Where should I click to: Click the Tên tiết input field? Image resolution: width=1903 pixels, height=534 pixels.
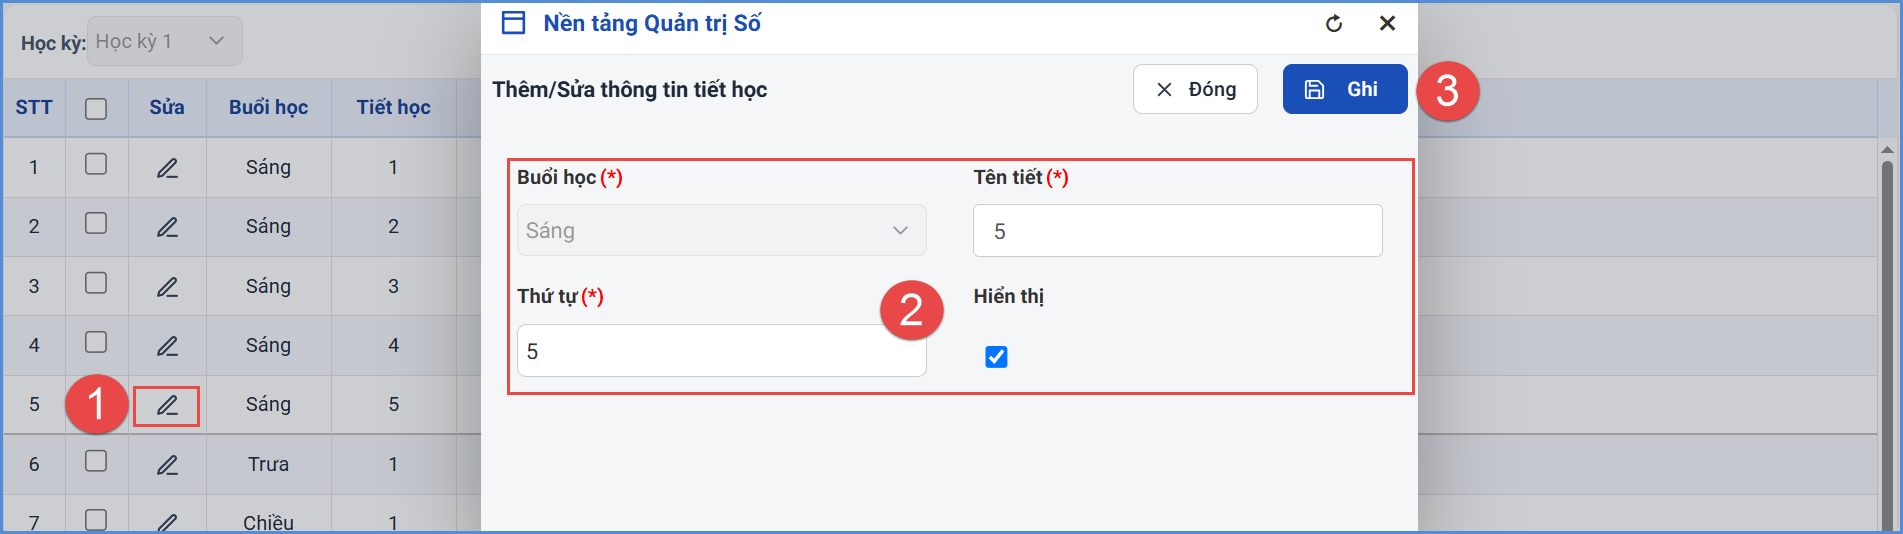pyautogui.click(x=1178, y=231)
